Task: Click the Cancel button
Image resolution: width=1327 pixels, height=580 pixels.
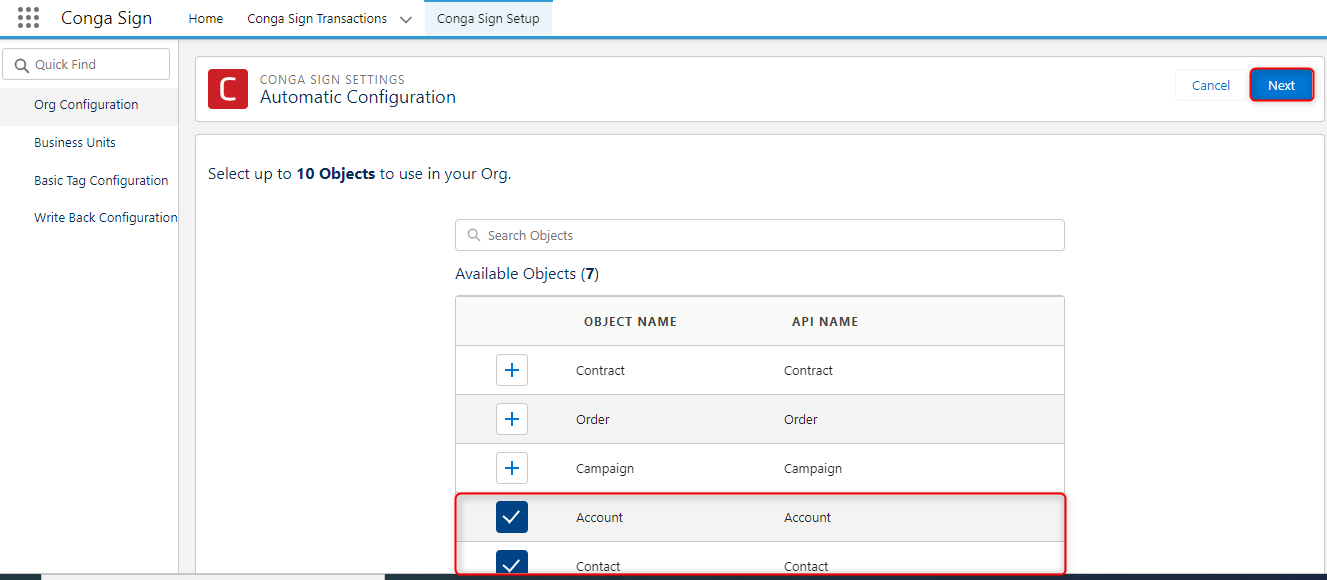Action: pos(1210,85)
